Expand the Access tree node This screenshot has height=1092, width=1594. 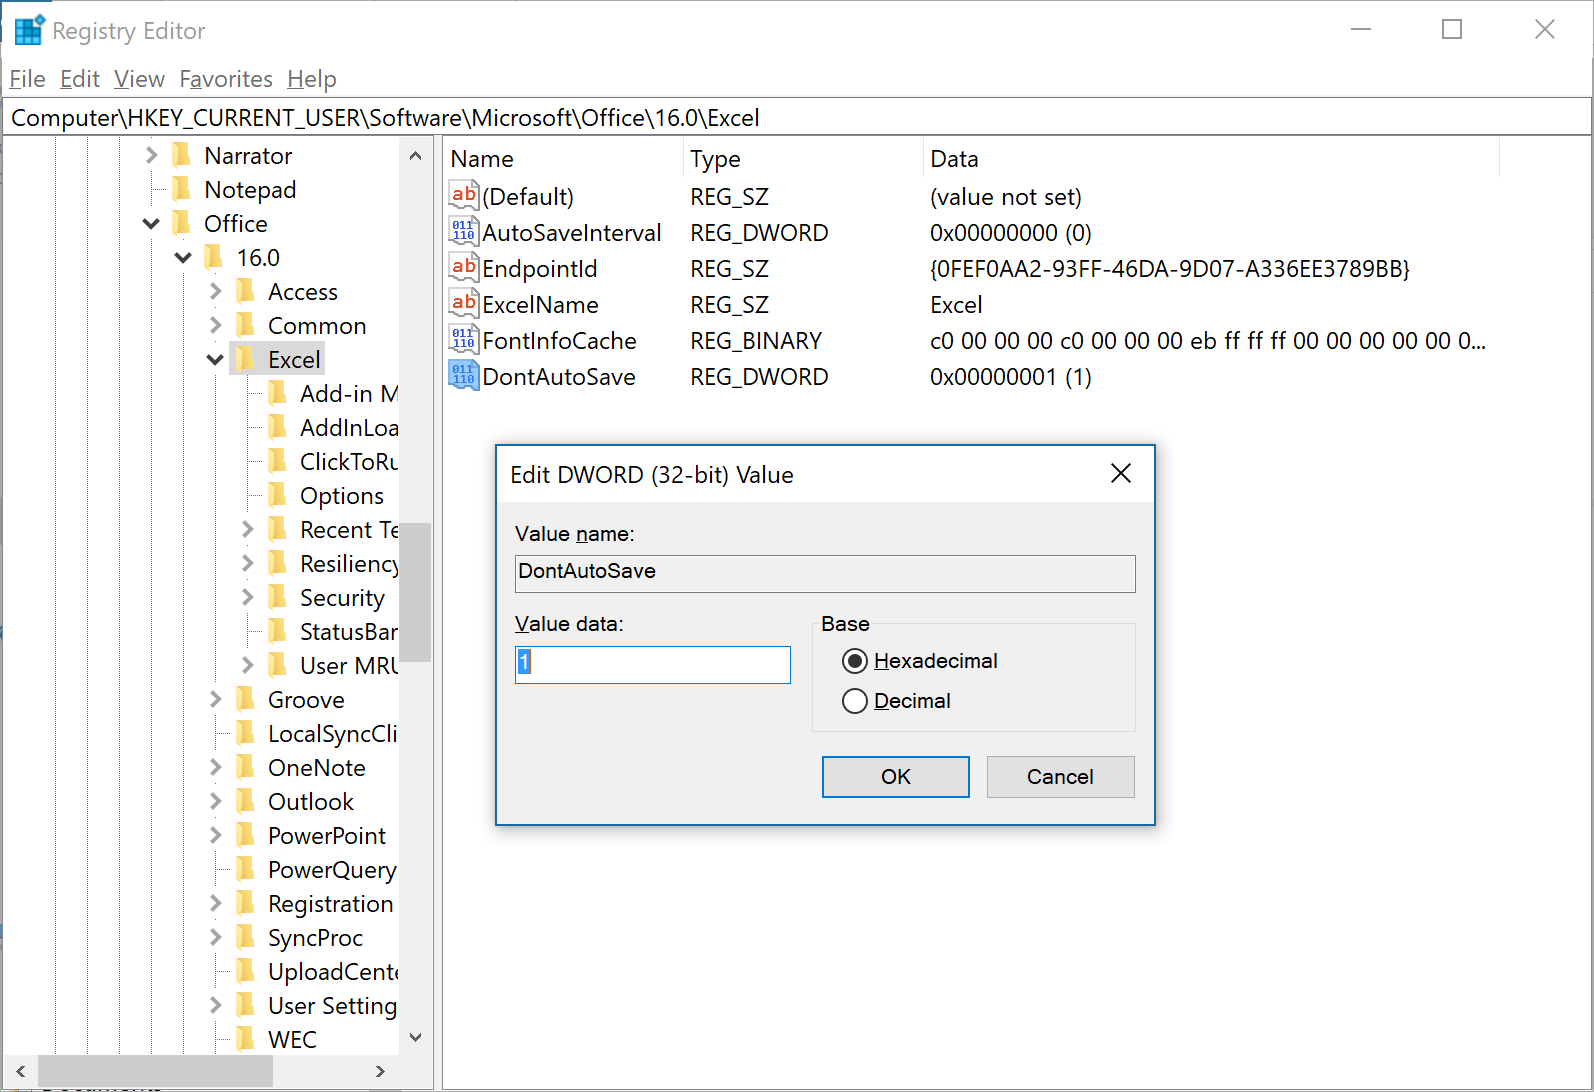215,291
